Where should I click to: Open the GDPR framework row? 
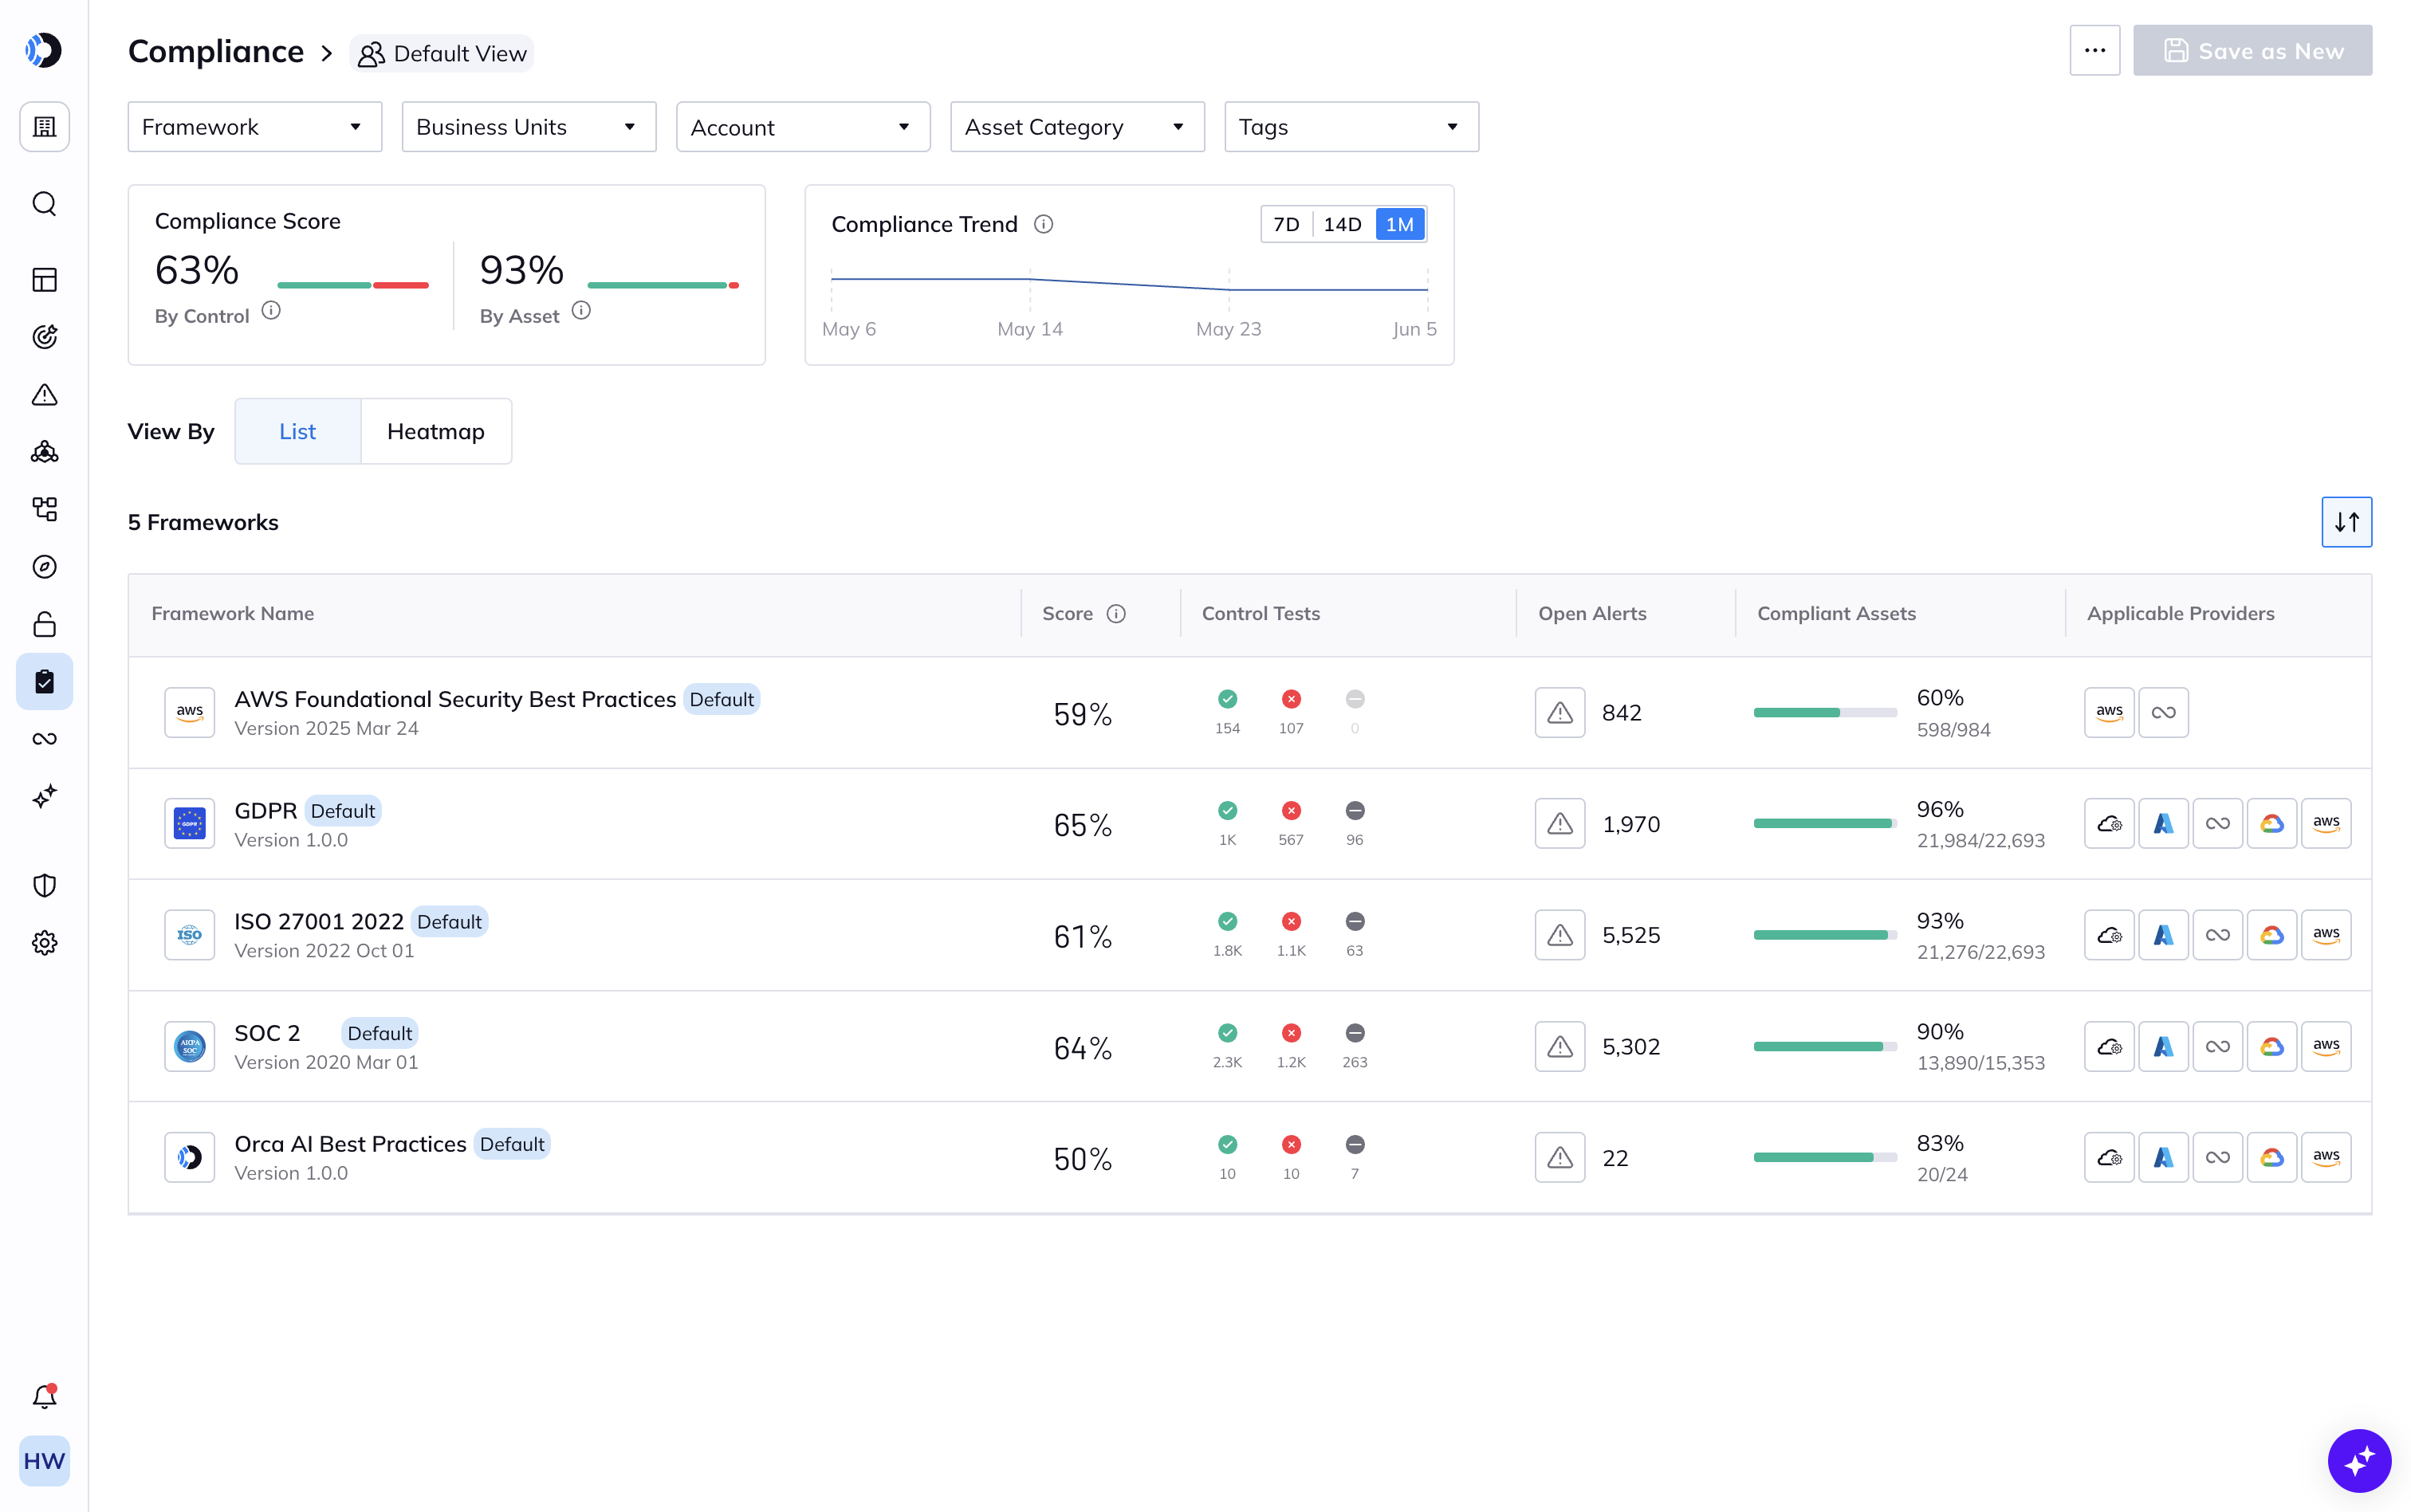coord(1249,824)
